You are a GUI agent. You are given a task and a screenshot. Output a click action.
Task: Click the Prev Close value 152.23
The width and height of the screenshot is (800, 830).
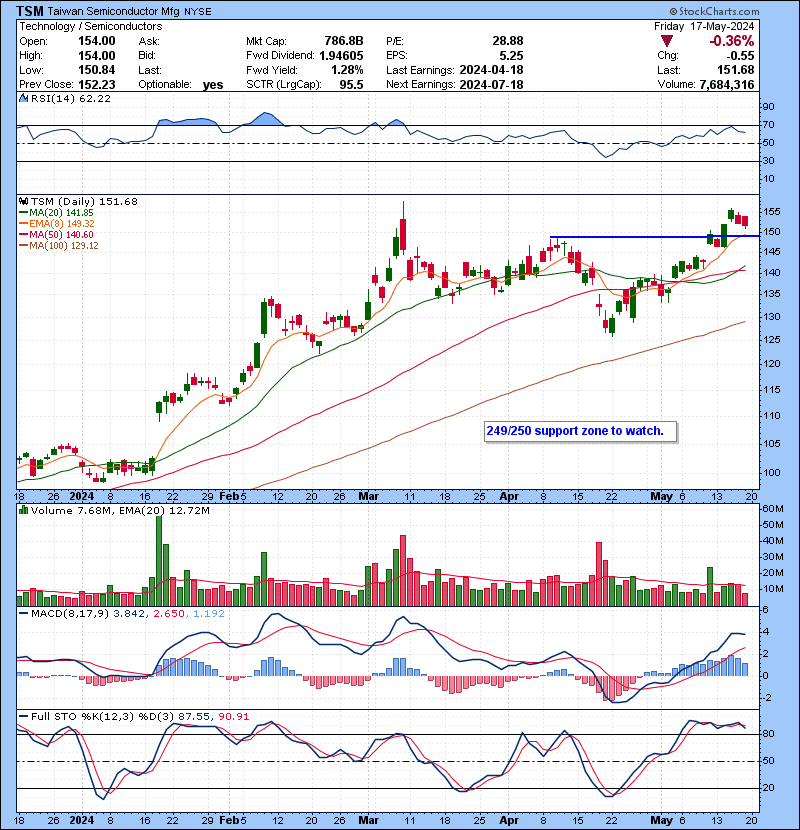point(97,84)
